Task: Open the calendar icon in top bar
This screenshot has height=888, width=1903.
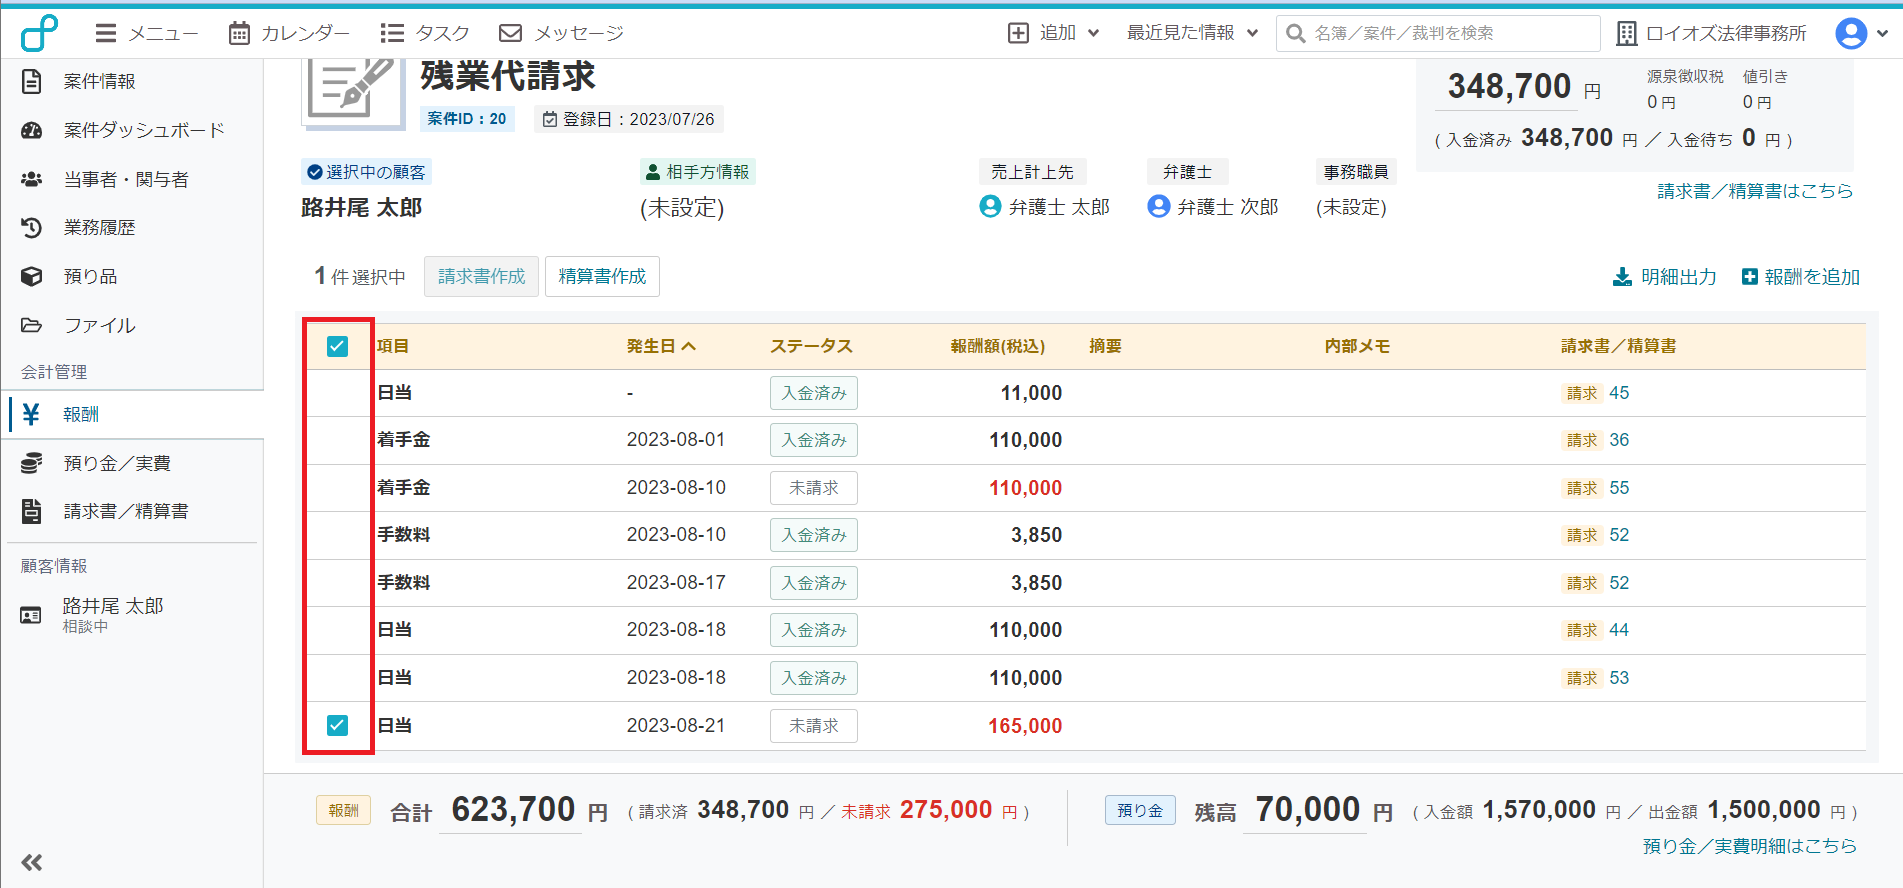Action: (239, 33)
